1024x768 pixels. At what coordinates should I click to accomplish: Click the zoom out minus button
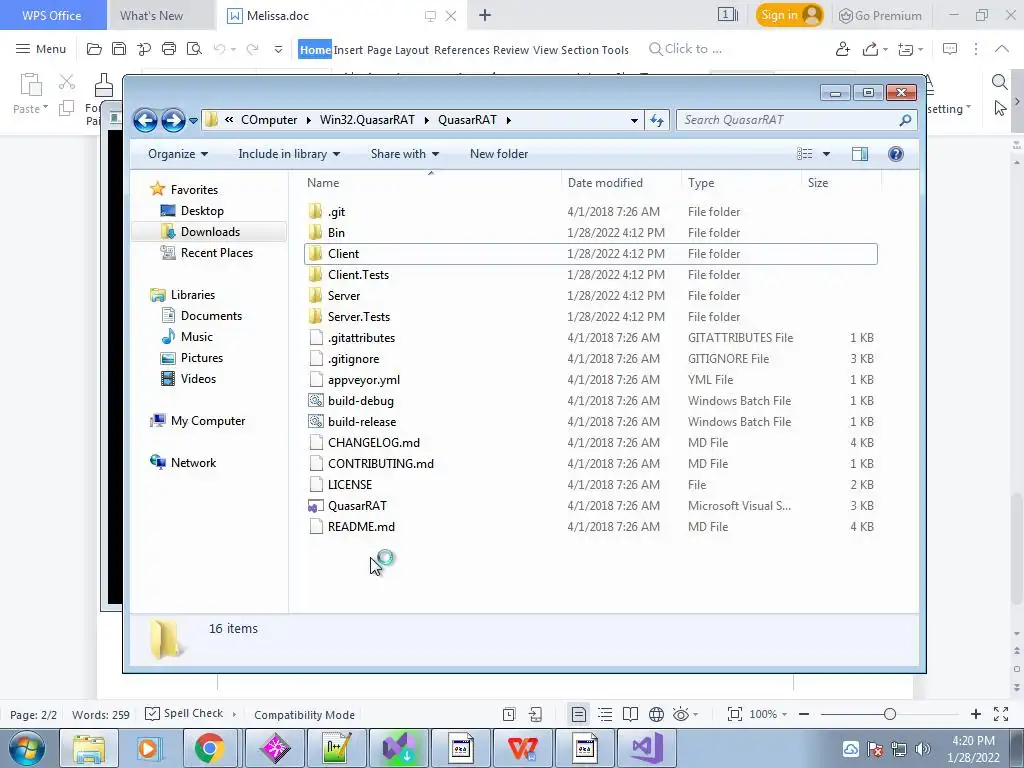[804, 714]
